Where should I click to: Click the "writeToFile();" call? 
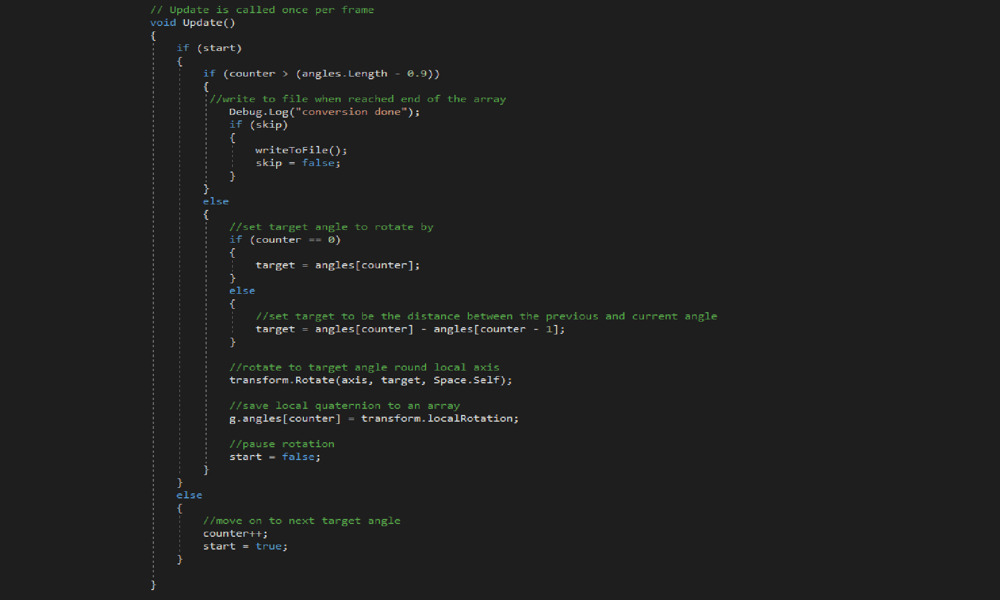[301, 150]
